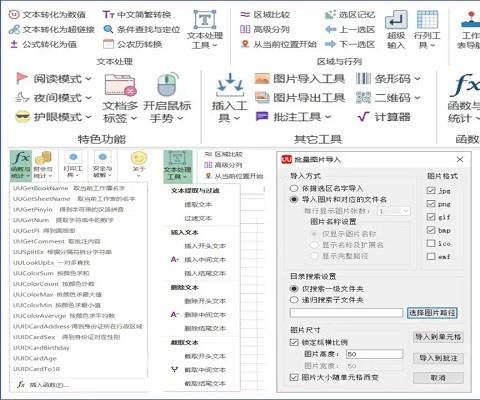Open 计算器 tool
Screen dimensions: 480x400
(x=383, y=117)
